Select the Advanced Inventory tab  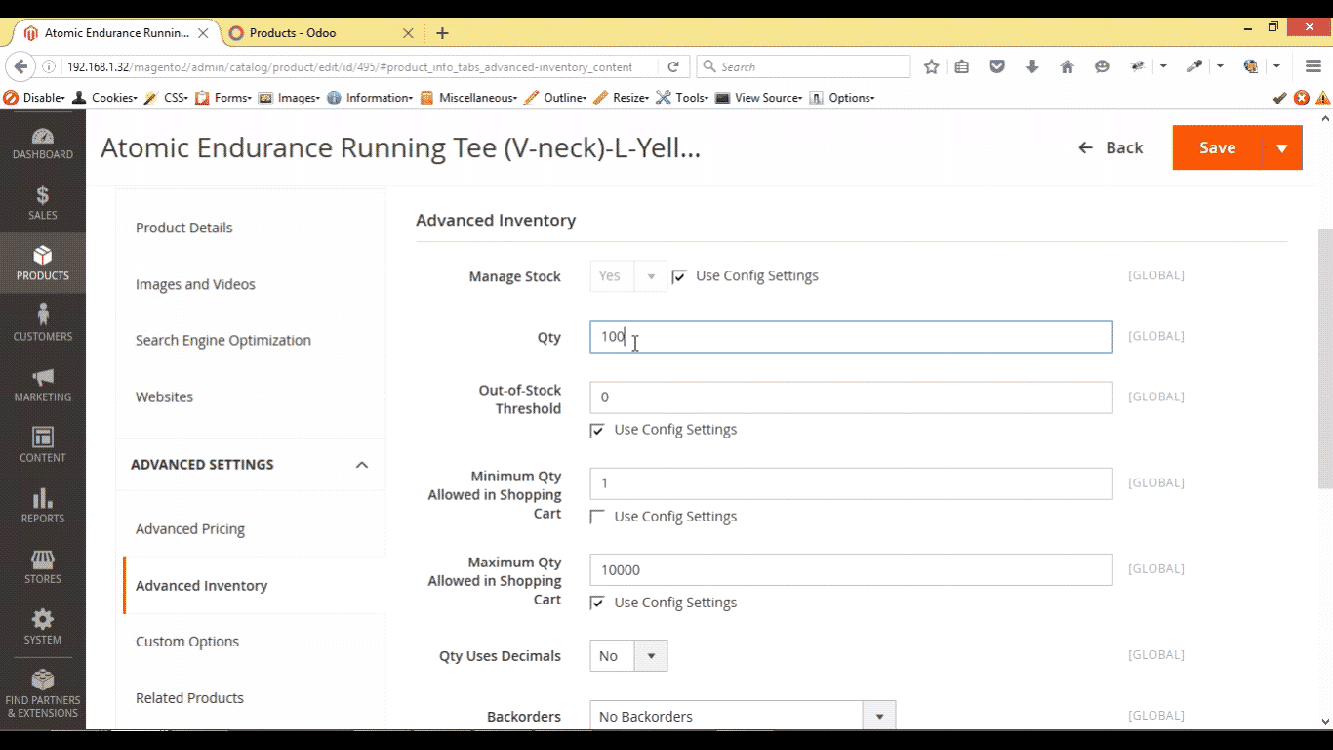201,586
